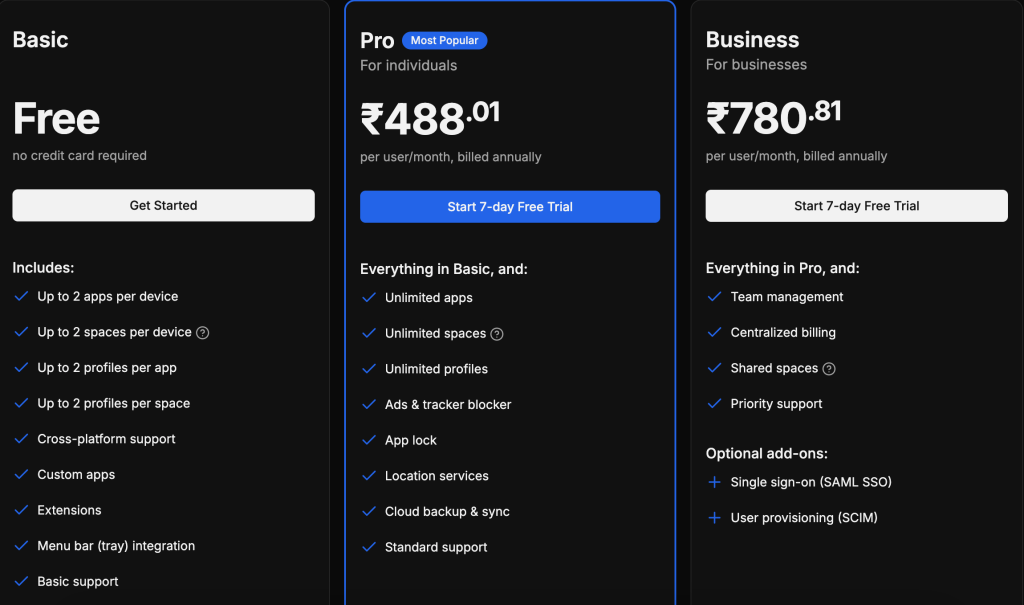Image resolution: width=1024 pixels, height=605 pixels.
Task: Click the Most Popular badge
Action: point(444,41)
